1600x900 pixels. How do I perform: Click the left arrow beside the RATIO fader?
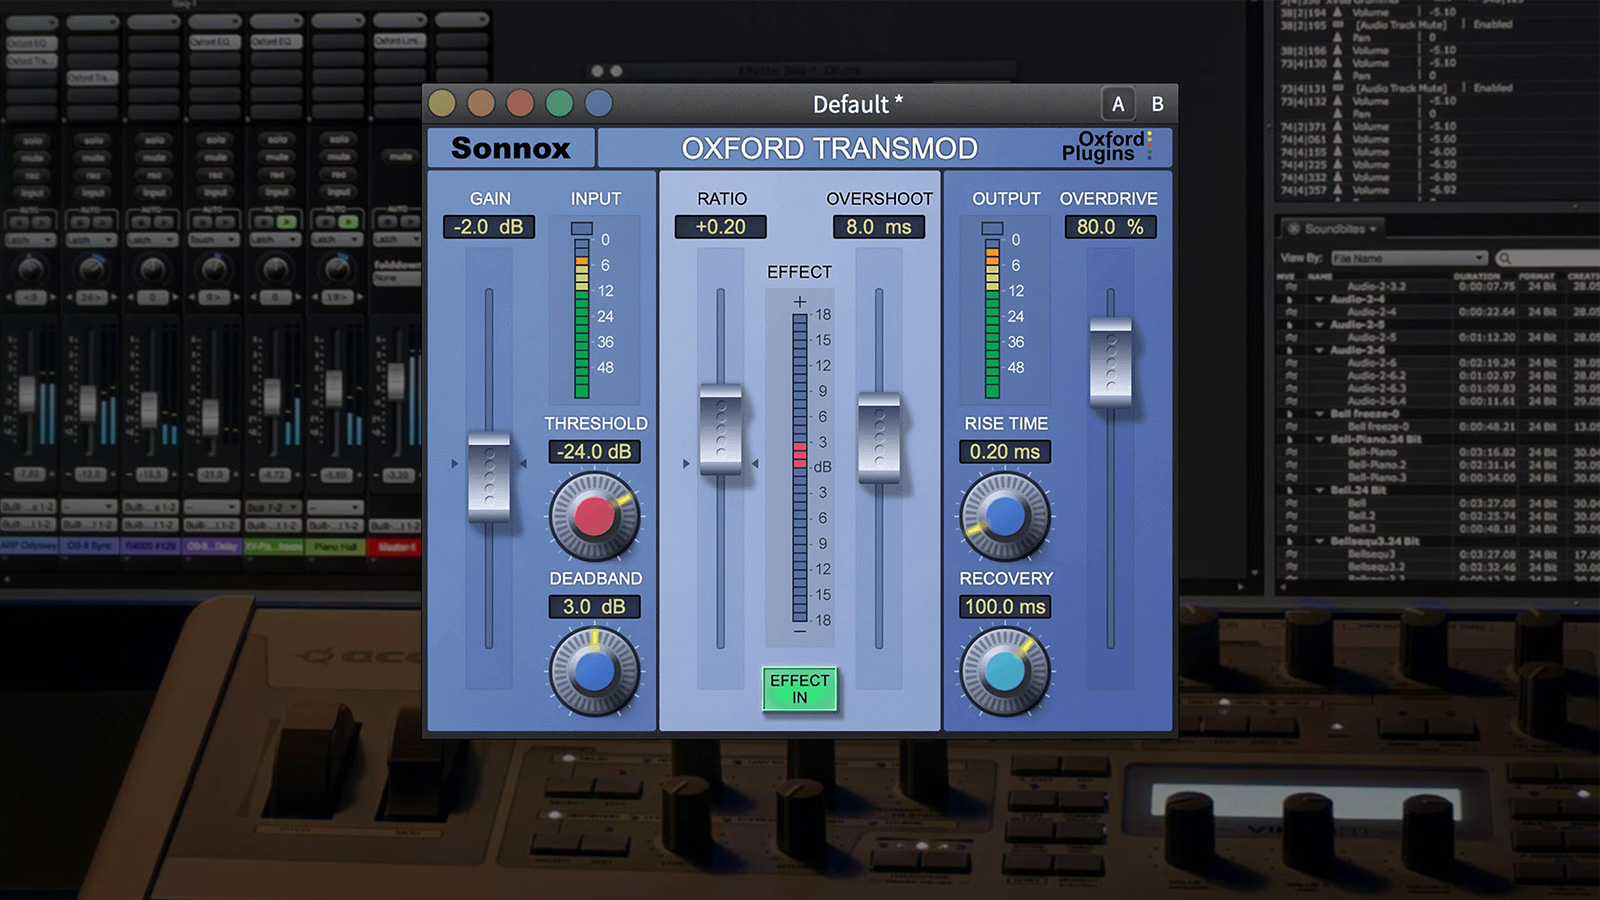(686, 463)
